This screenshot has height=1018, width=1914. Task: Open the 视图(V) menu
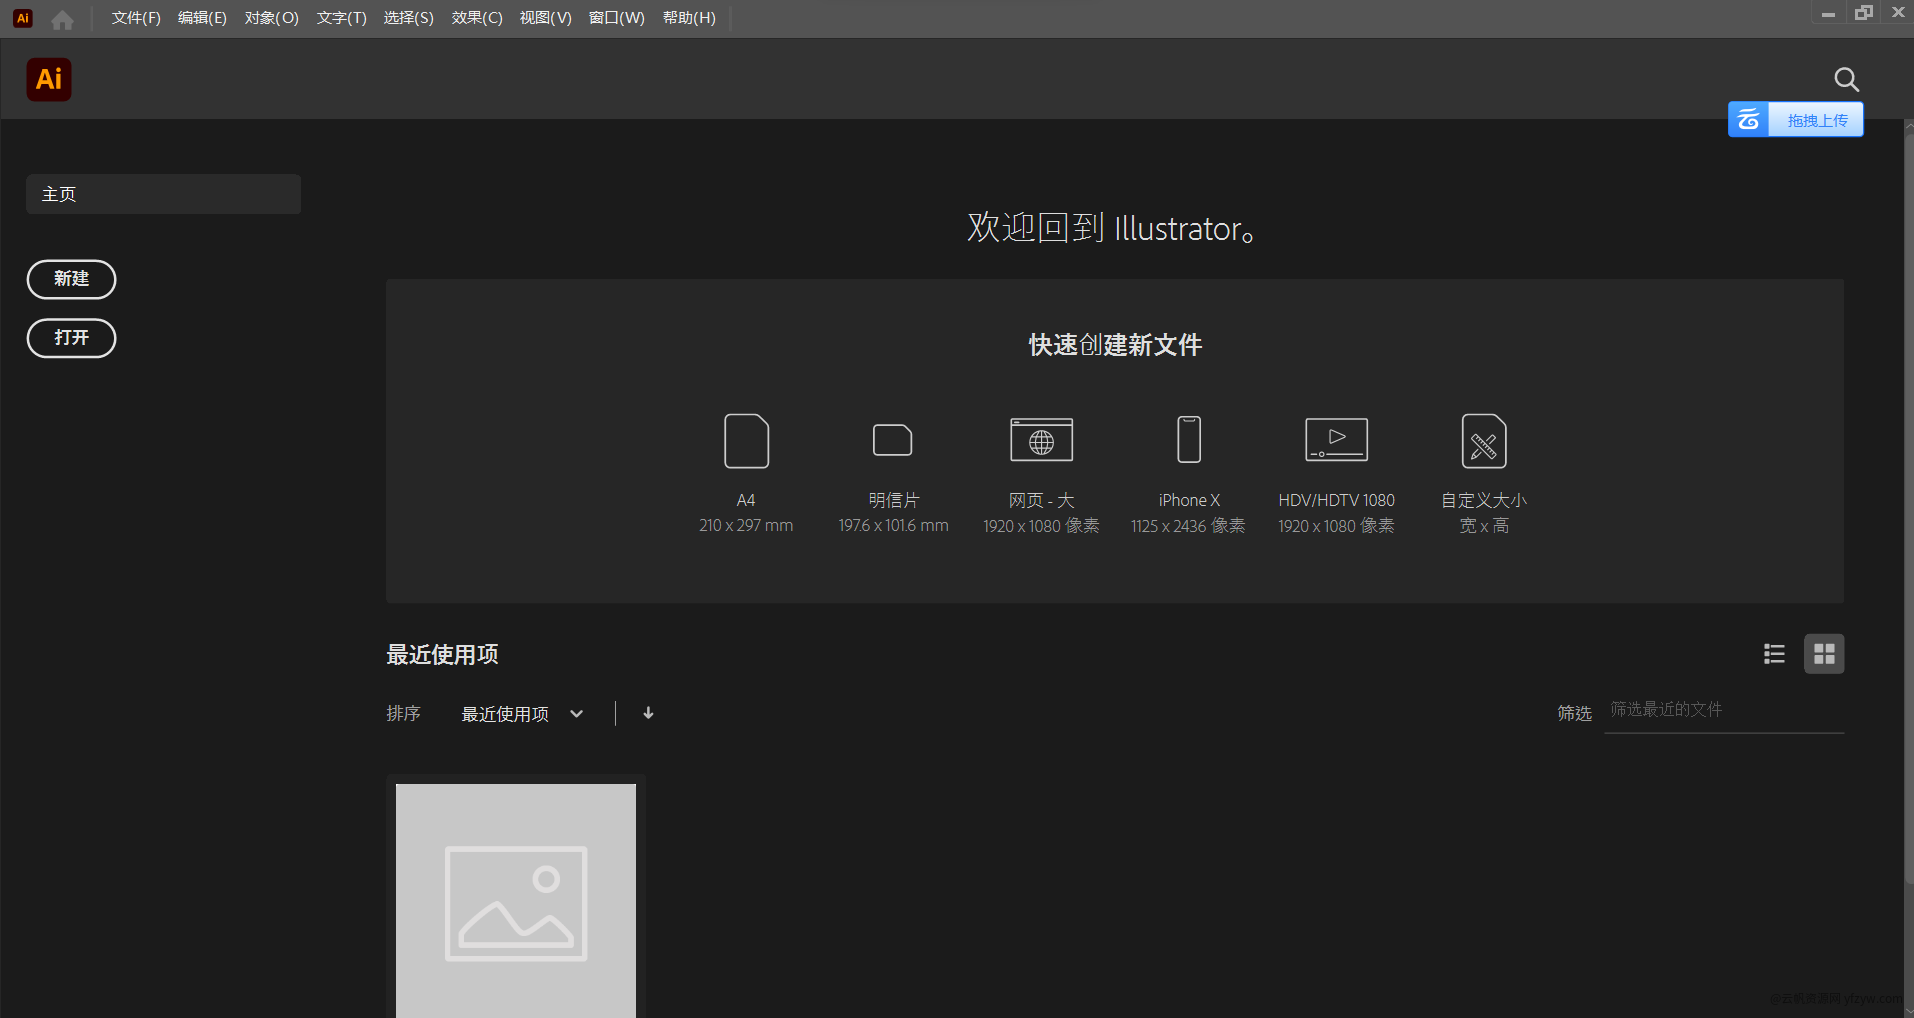pyautogui.click(x=546, y=18)
